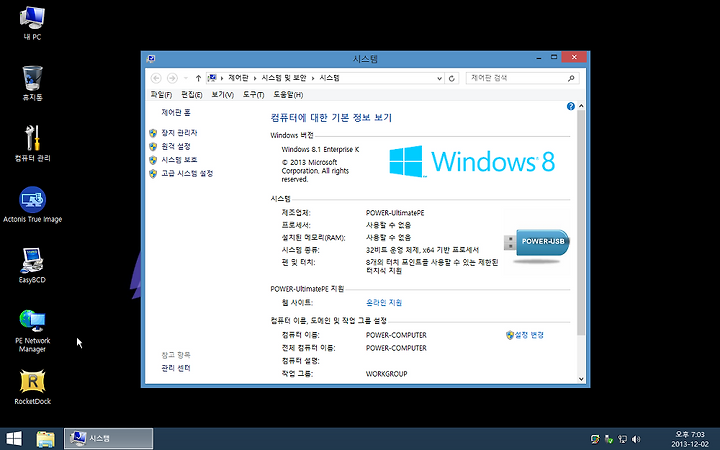Viewport: 720px width, 450px height.
Task: Click the 전체 컴퓨터 이름: label
Action: point(308,348)
